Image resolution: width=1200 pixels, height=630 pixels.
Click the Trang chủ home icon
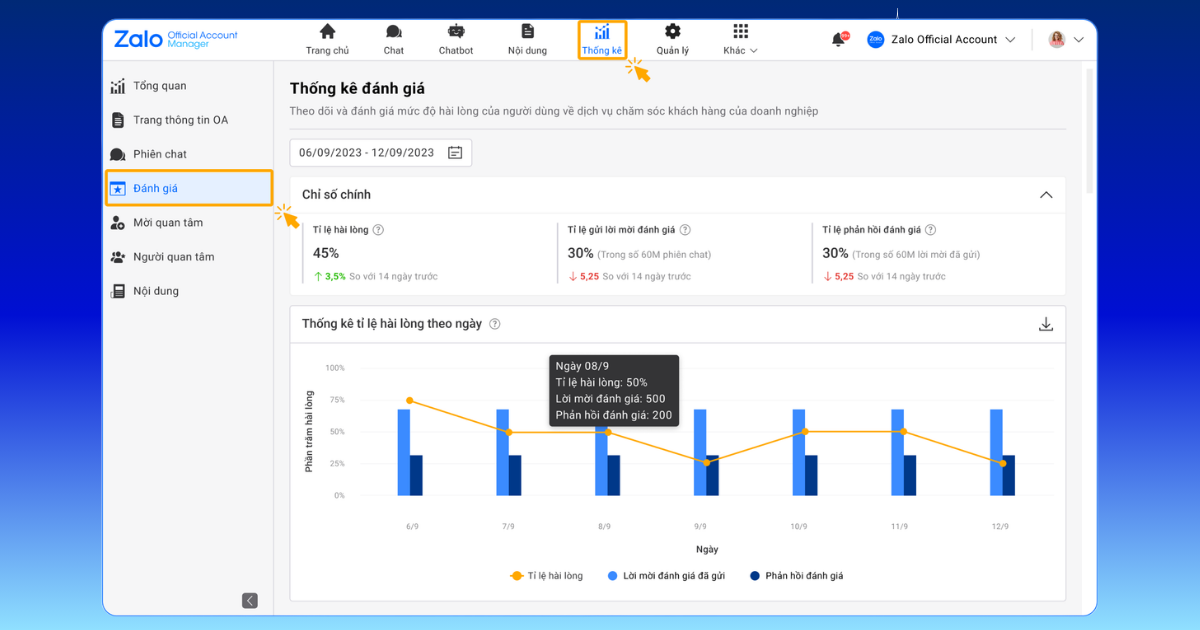click(327, 32)
